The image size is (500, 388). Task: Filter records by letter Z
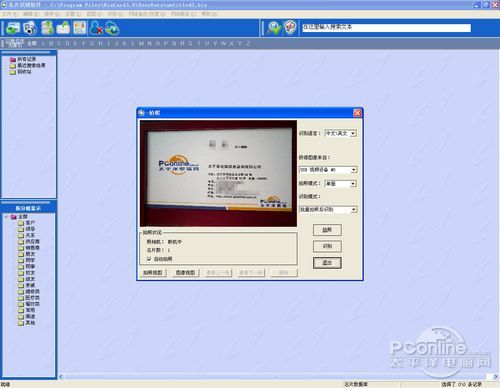[x=248, y=43]
